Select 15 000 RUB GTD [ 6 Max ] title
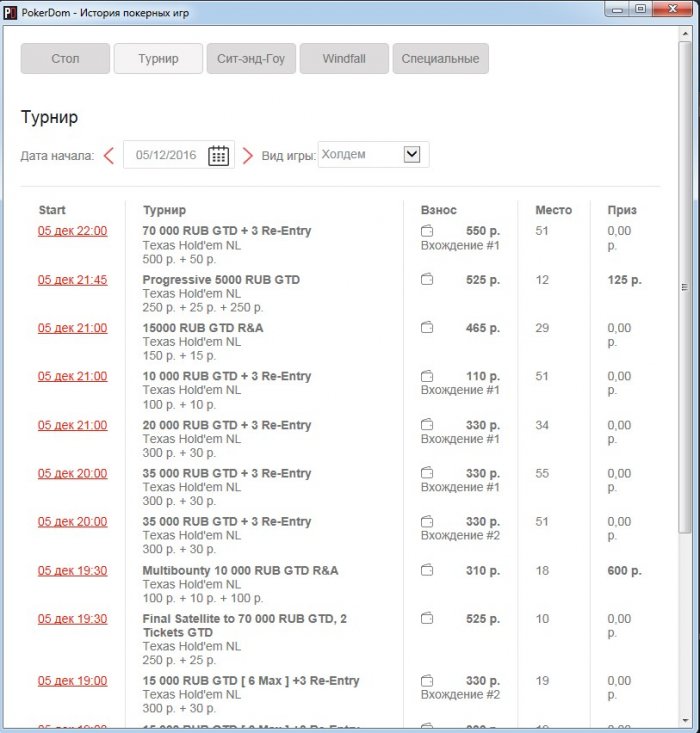The image size is (700, 733). click(x=251, y=681)
